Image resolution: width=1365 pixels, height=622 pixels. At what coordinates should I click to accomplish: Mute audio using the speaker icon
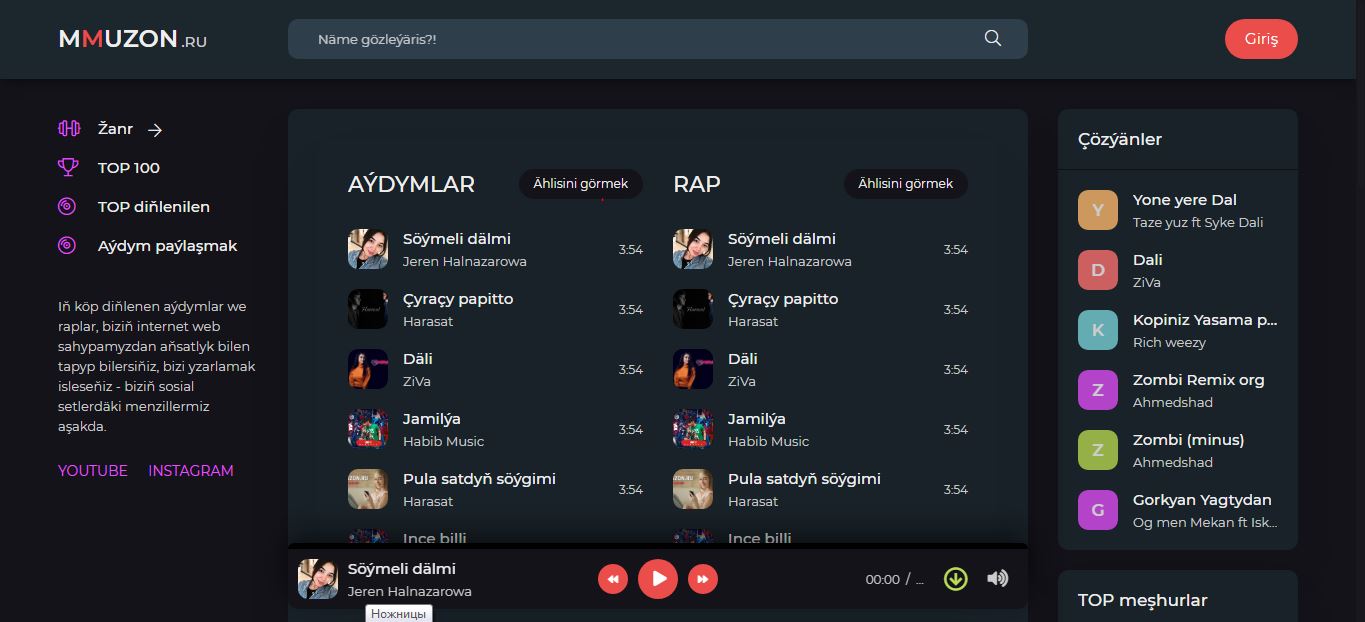[997, 579]
